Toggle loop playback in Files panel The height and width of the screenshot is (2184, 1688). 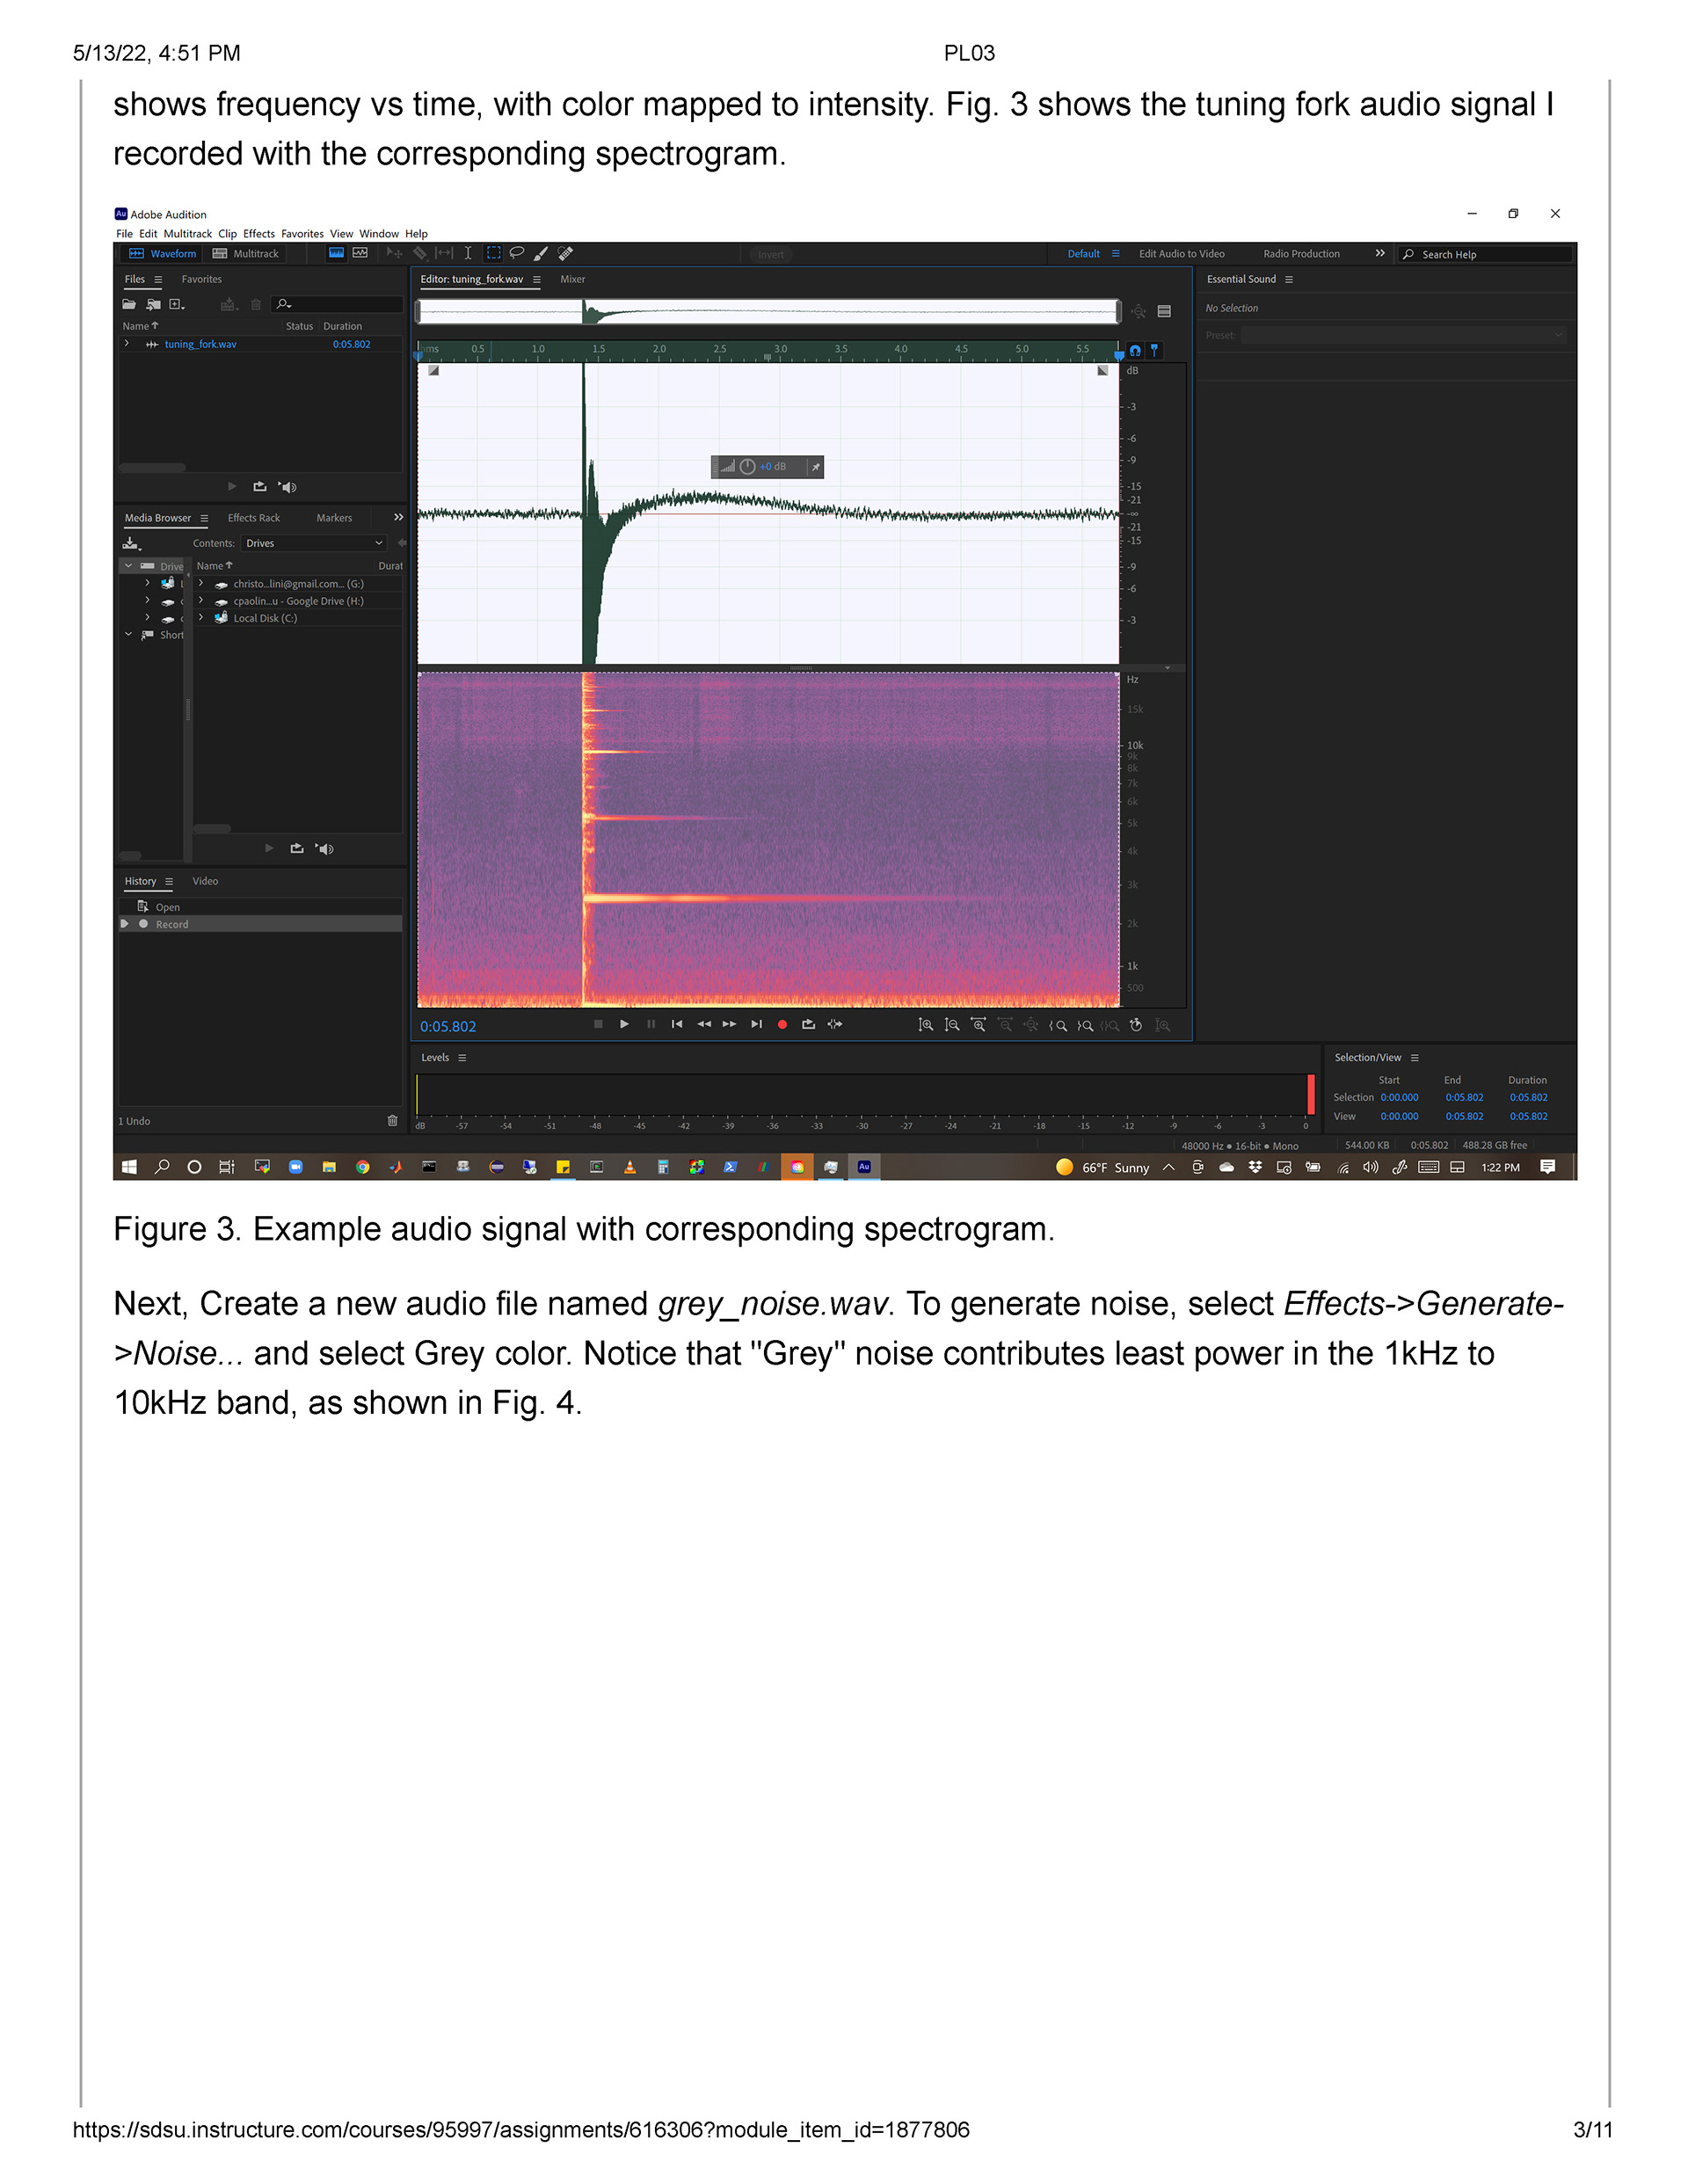(x=260, y=487)
